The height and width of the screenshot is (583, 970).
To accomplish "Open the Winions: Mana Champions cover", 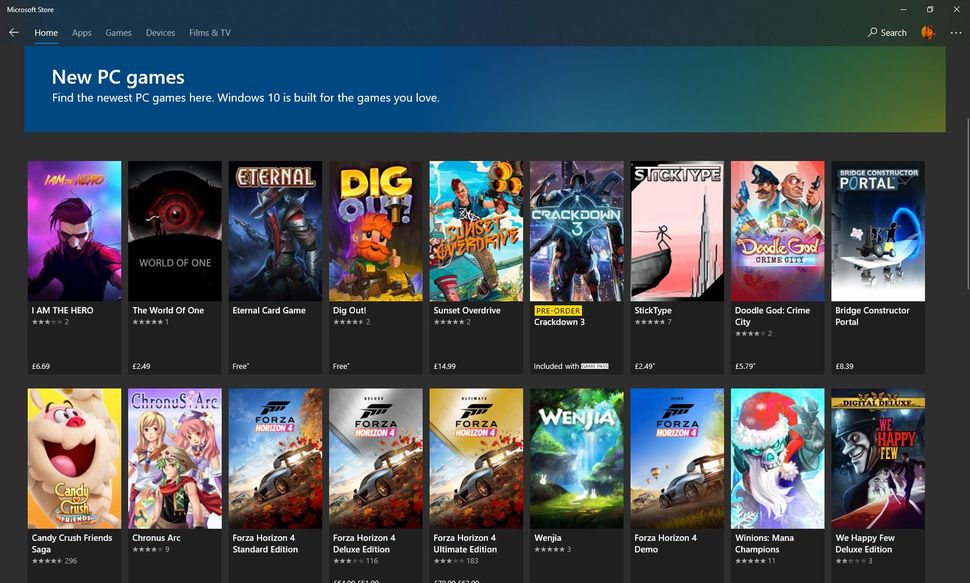I will pyautogui.click(x=778, y=459).
